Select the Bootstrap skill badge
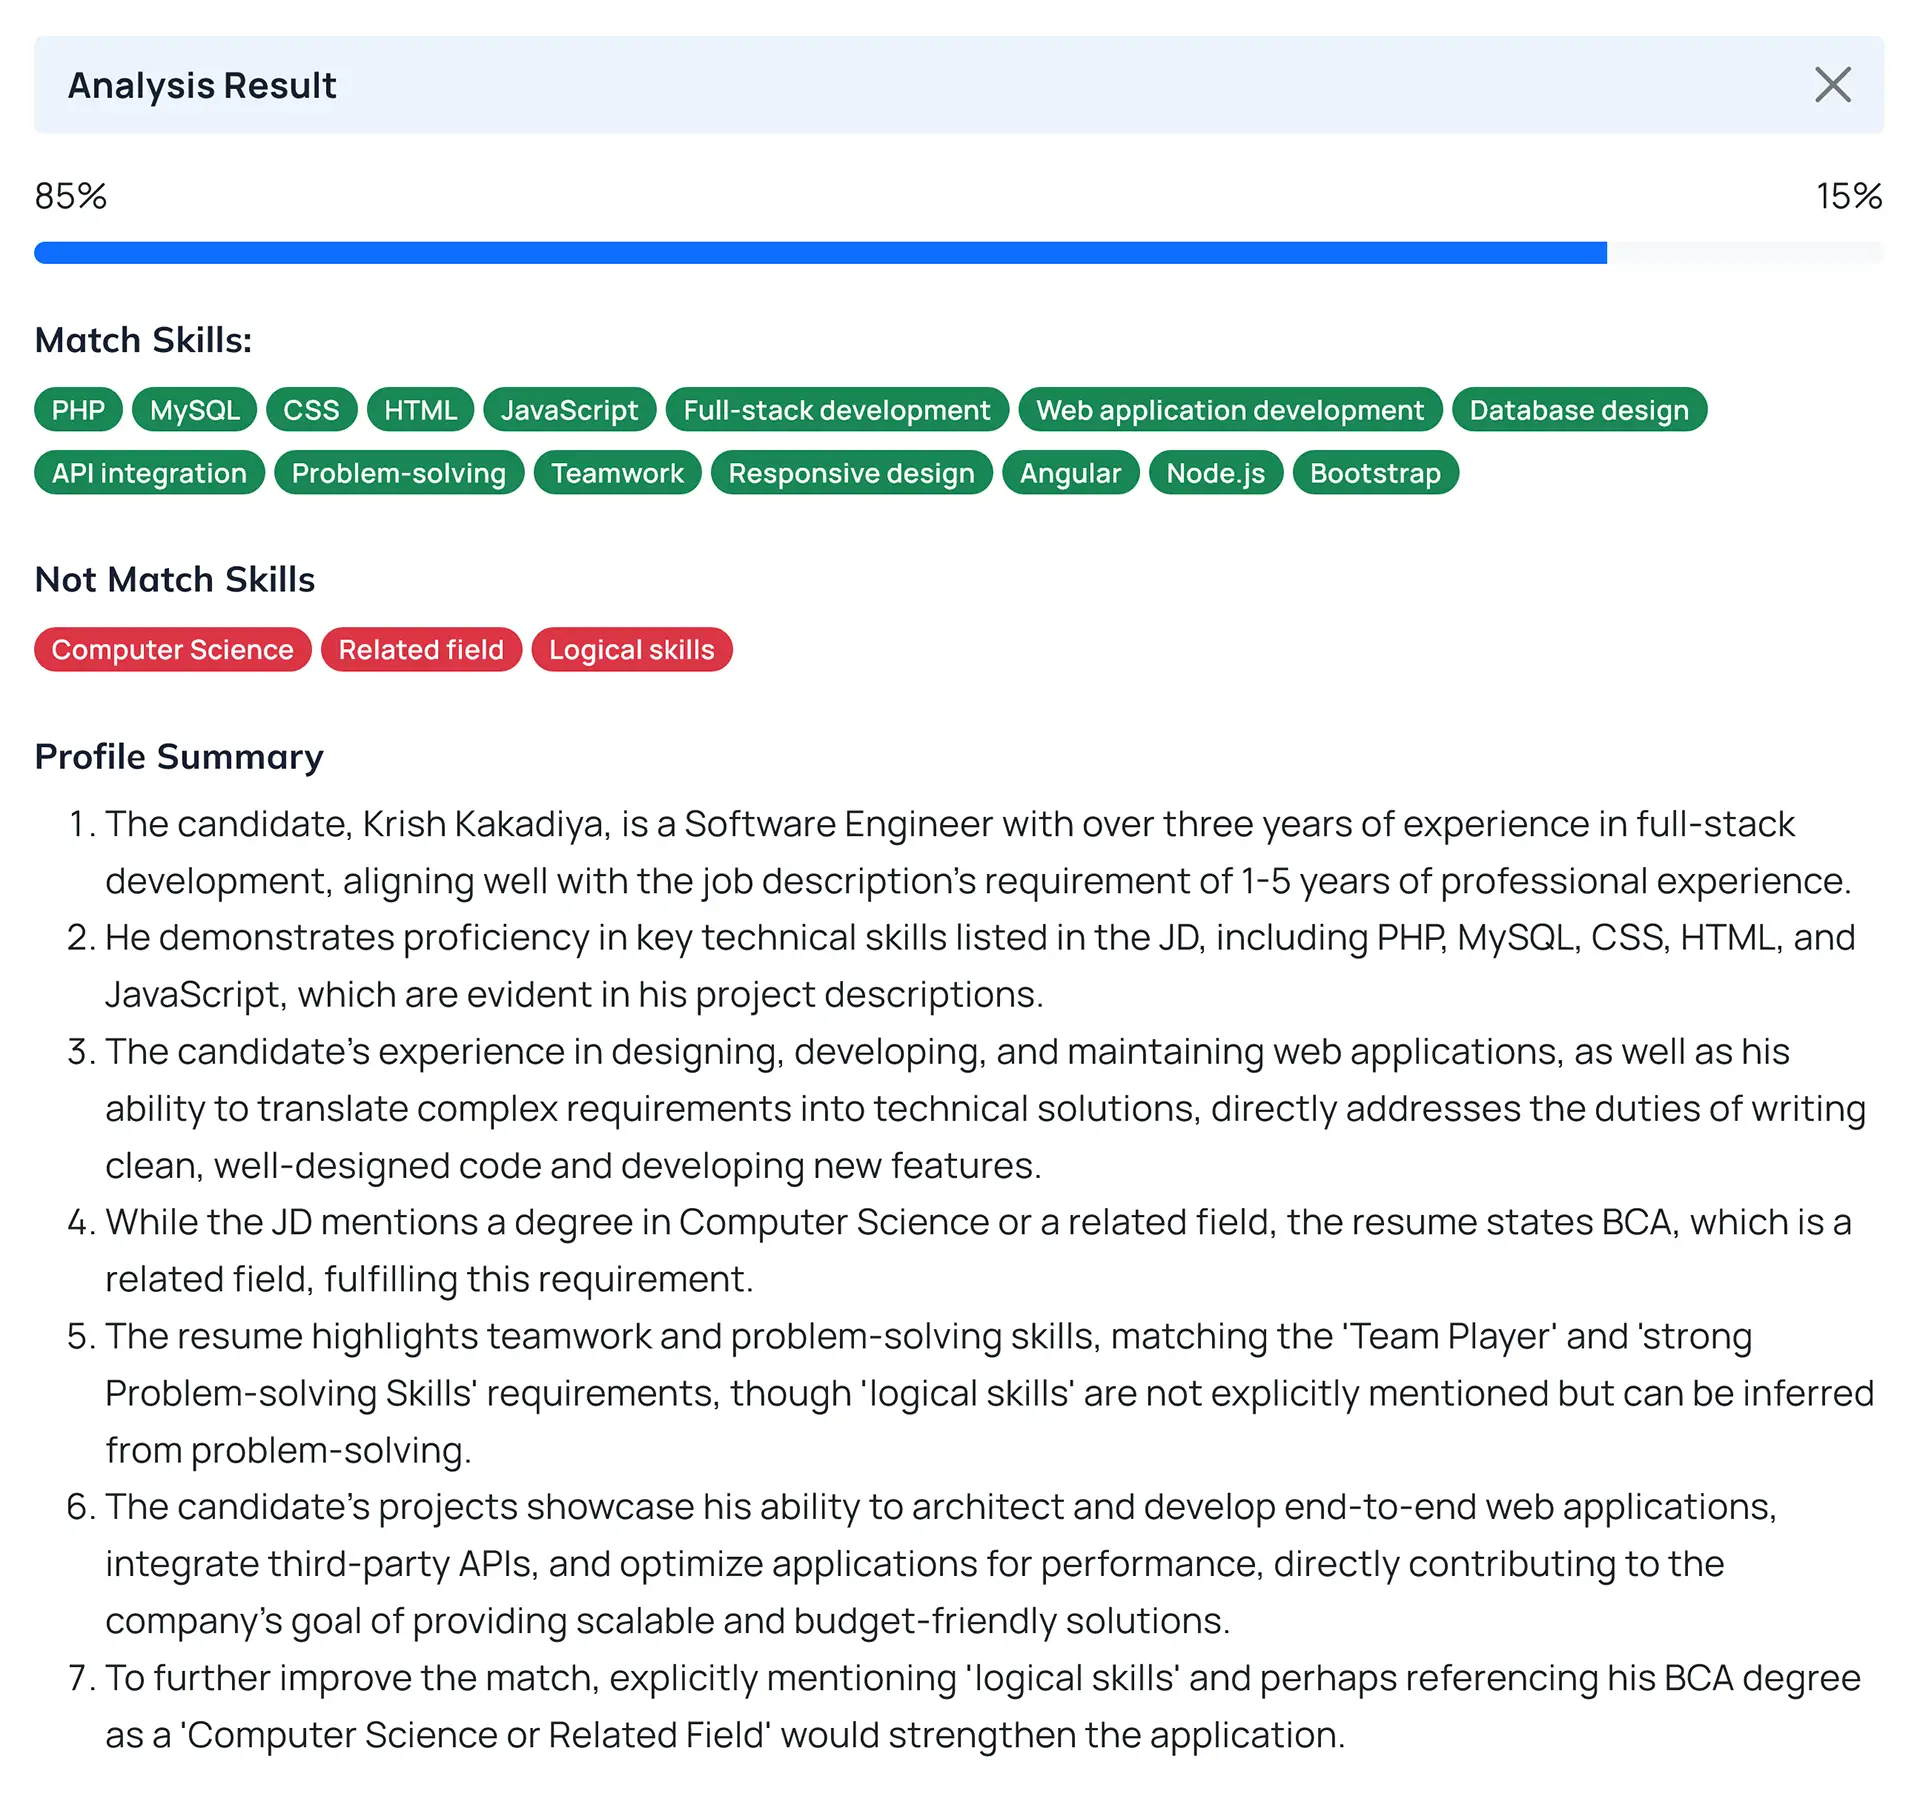This screenshot has height=1811, width=1920. pyautogui.click(x=1375, y=473)
